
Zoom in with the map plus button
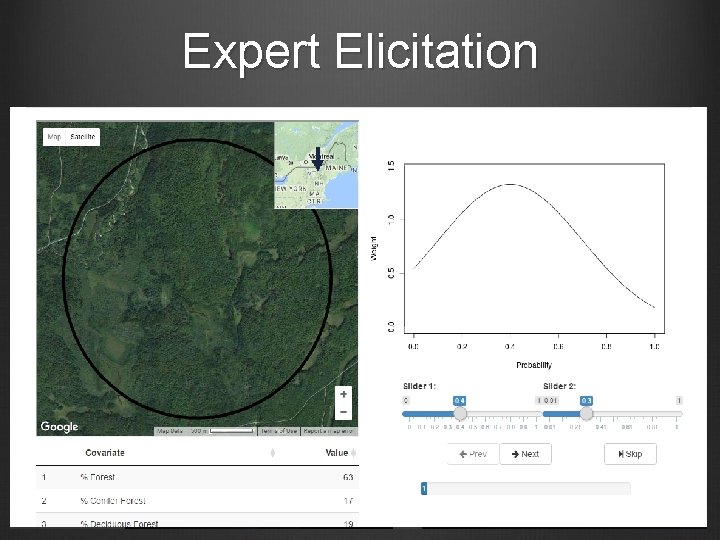point(343,394)
